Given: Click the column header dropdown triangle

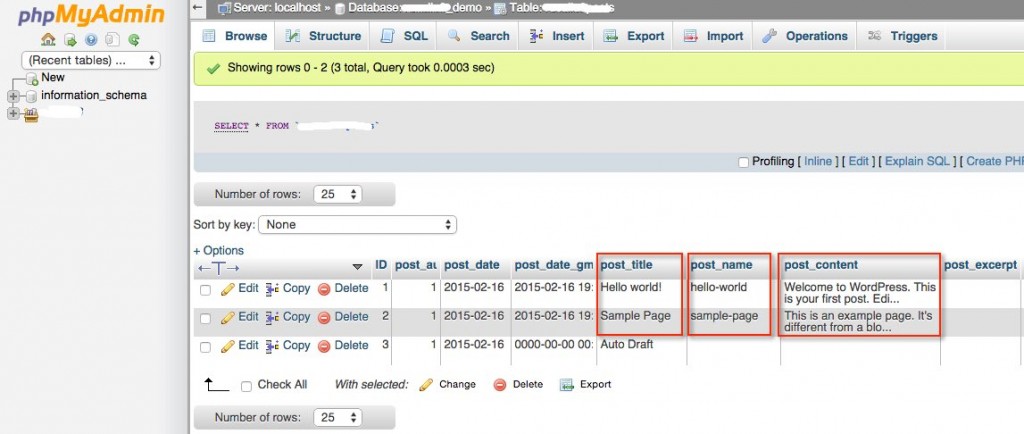Looking at the screenshot, I should click(x=357, y=267).
